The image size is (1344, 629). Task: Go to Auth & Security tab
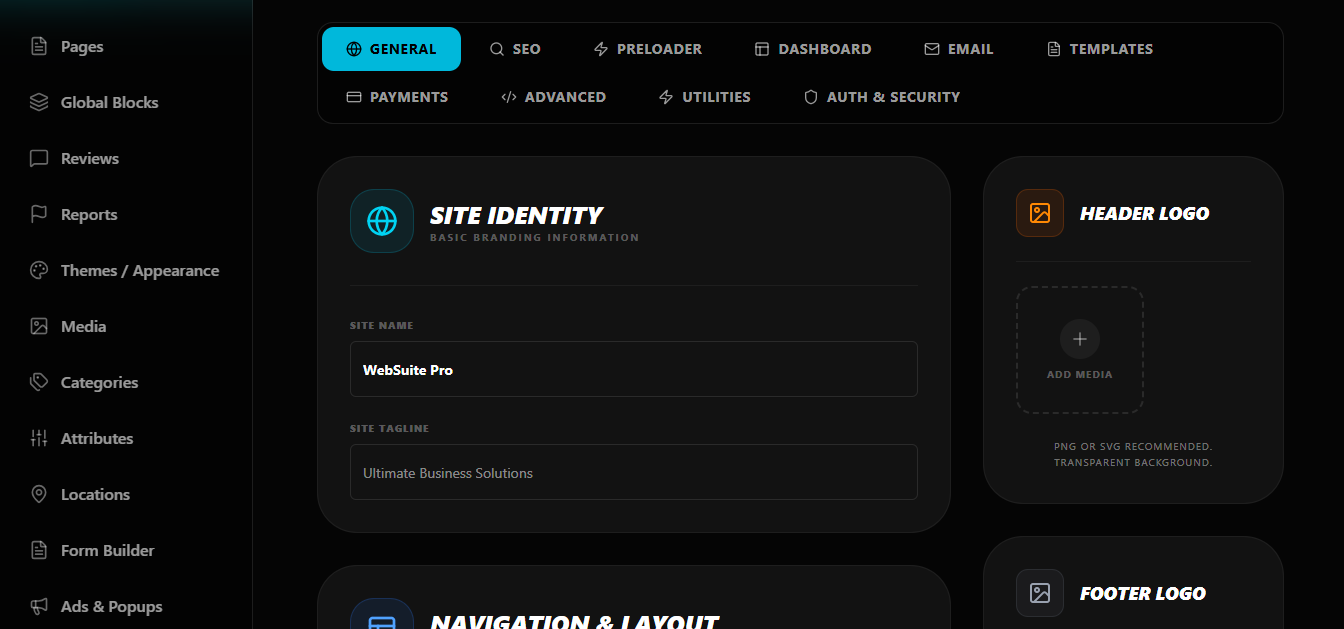click(882, 97)
